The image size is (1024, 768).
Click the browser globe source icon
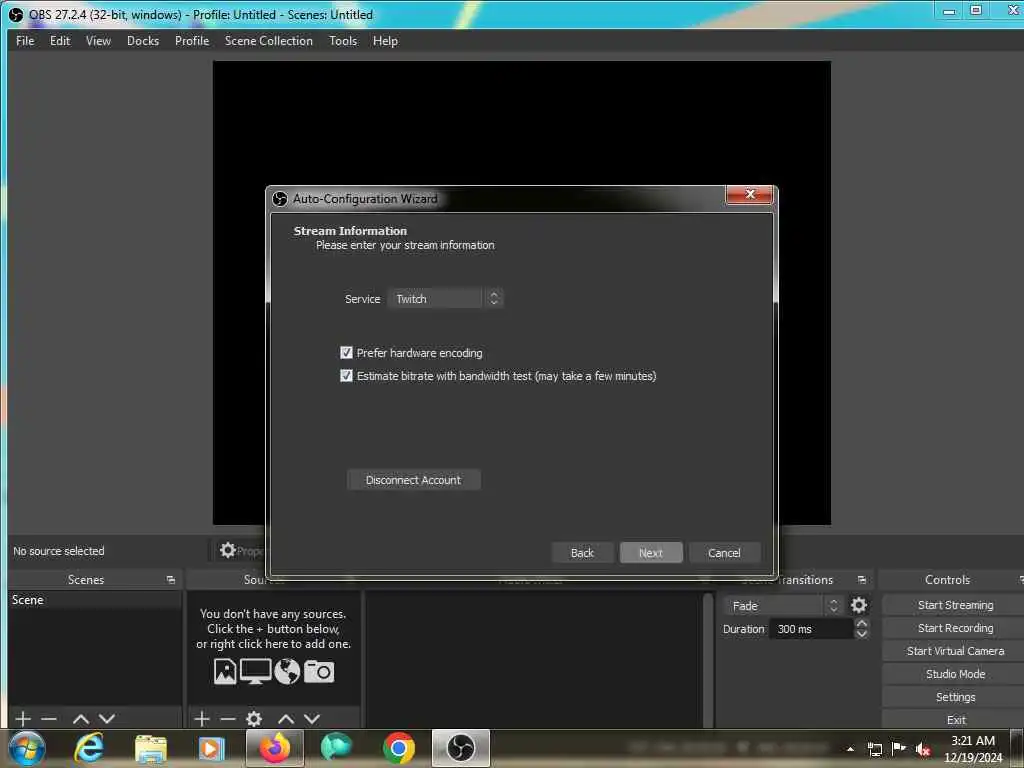287,671
